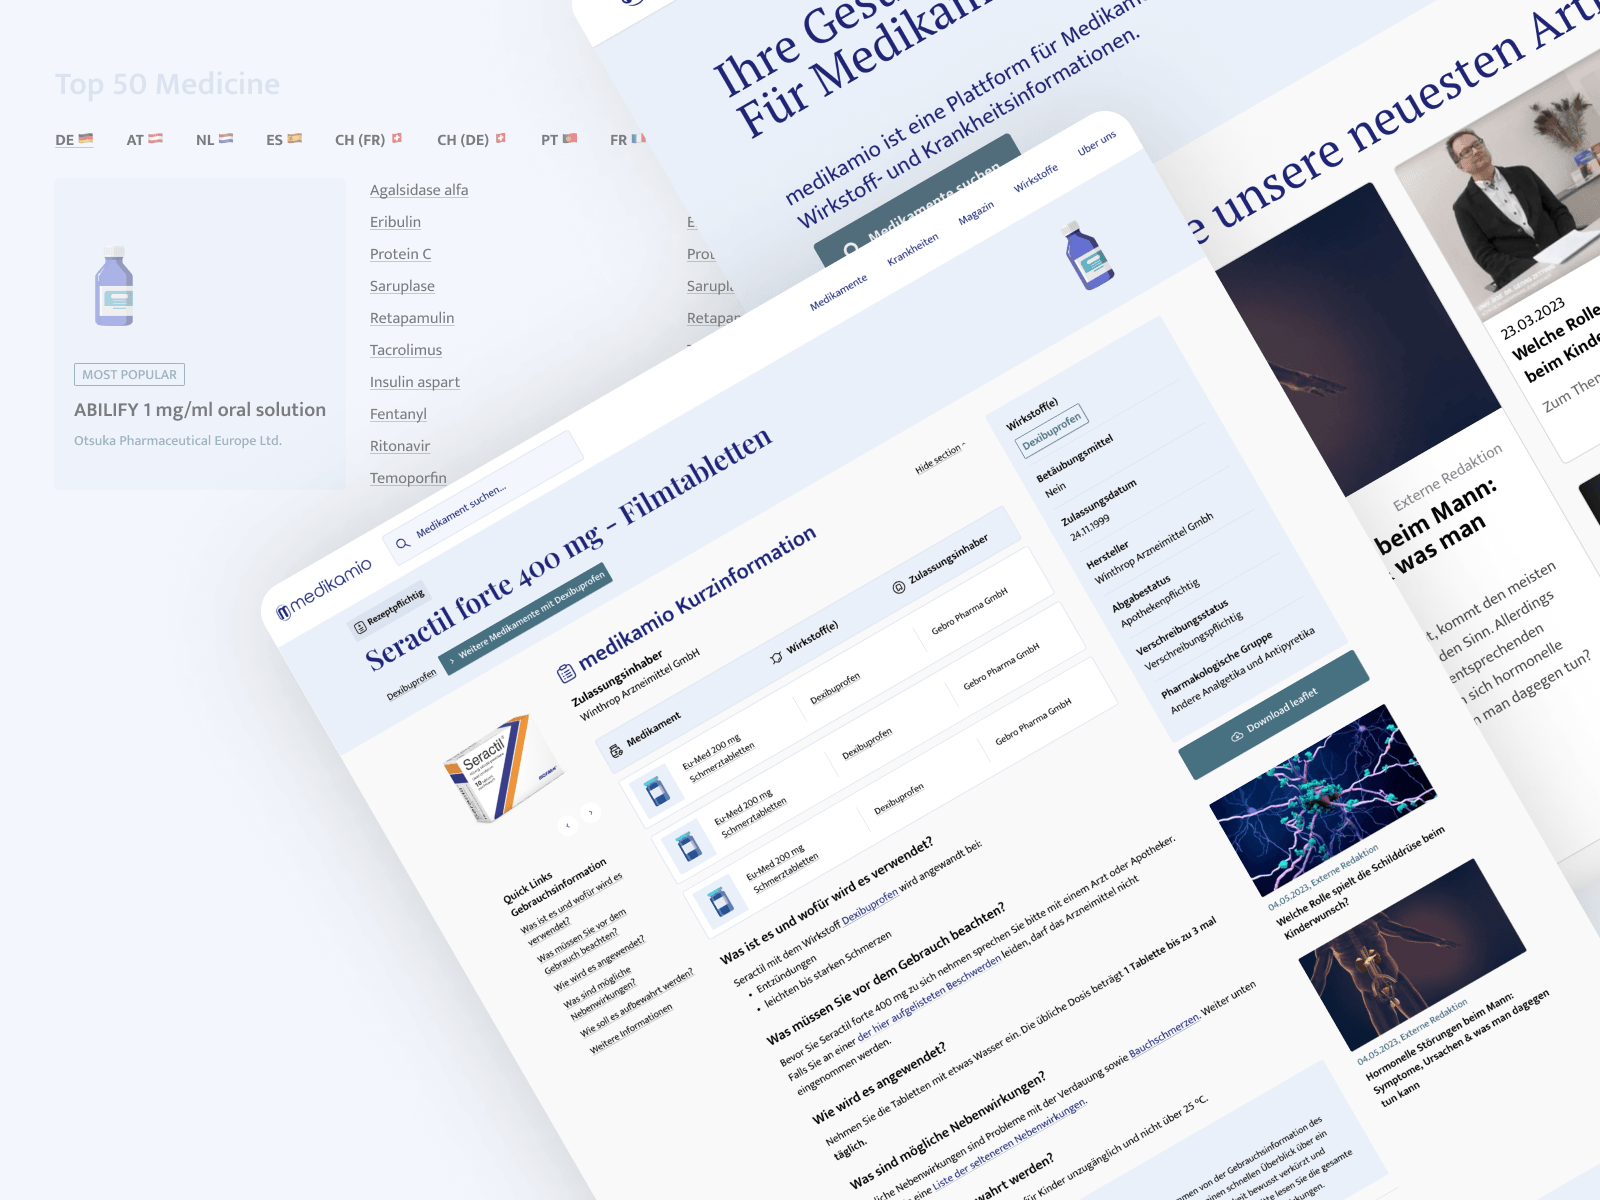This screenshot has height=1200, width=1600.
Task: Open the Agalsidase alfa link
Action: click(x=419, y=190)
